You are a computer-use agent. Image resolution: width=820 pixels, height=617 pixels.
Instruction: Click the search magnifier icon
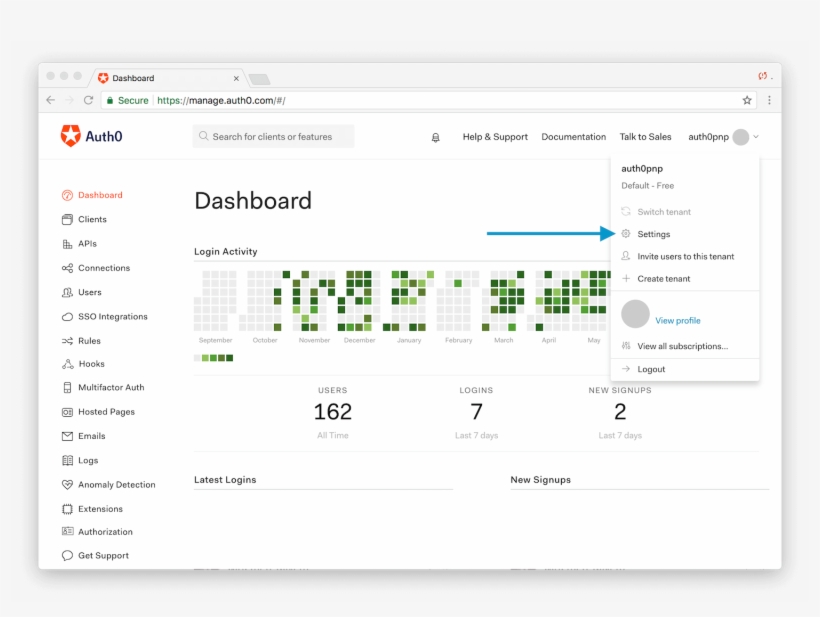coord(203,136)
